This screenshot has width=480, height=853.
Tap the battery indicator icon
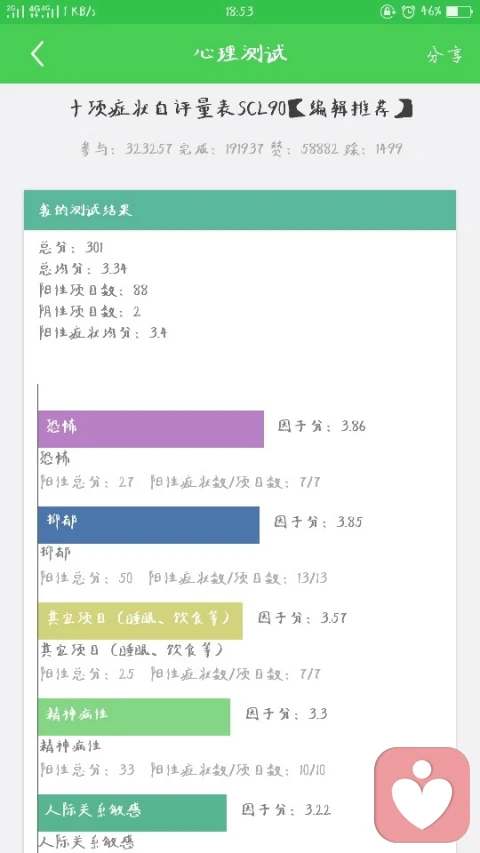coord(459,11)
